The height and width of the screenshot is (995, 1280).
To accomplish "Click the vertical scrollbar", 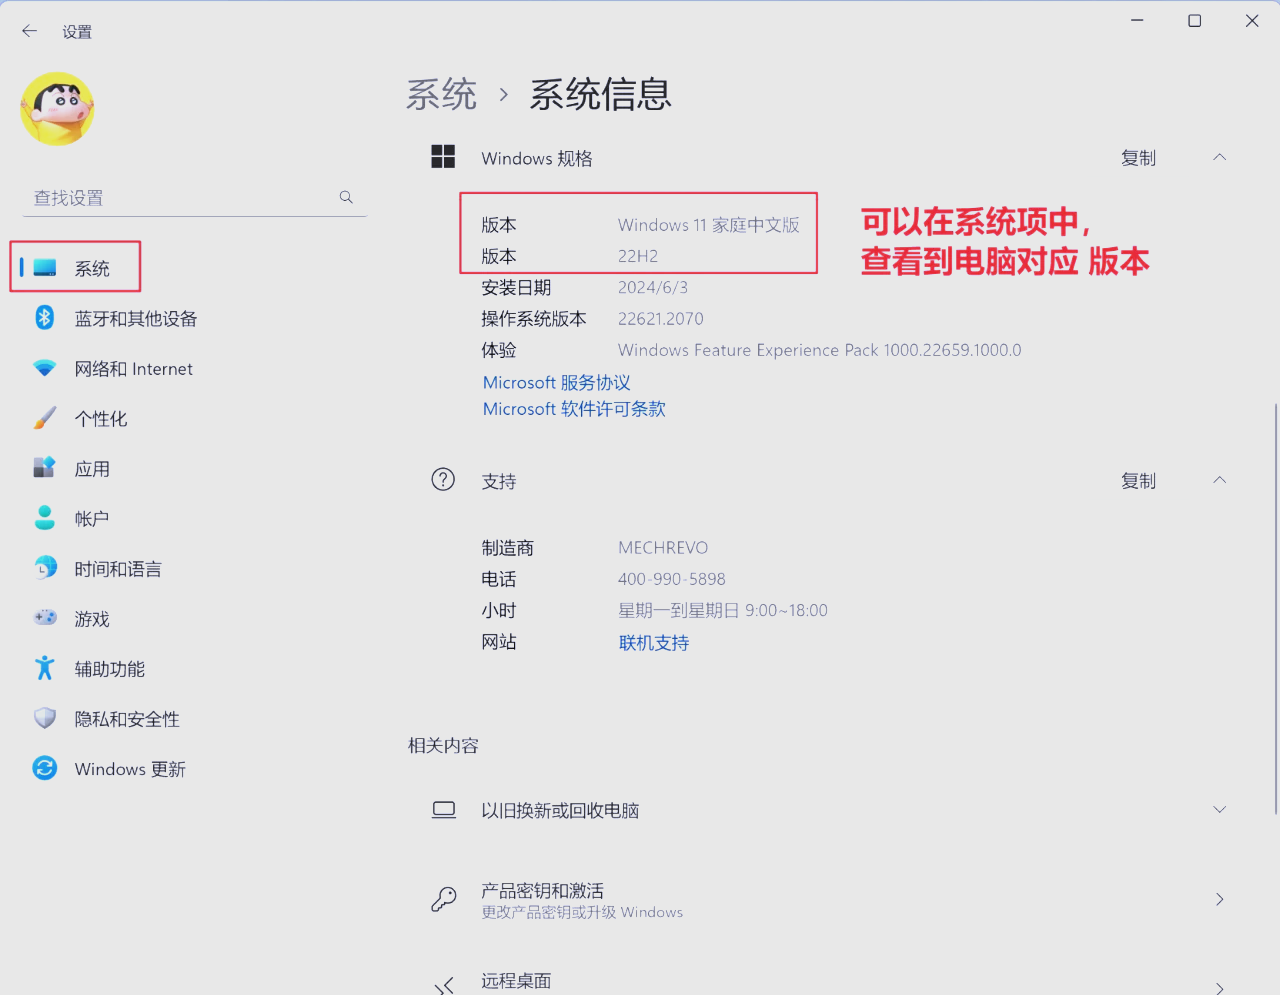I will pos(1275,608).
